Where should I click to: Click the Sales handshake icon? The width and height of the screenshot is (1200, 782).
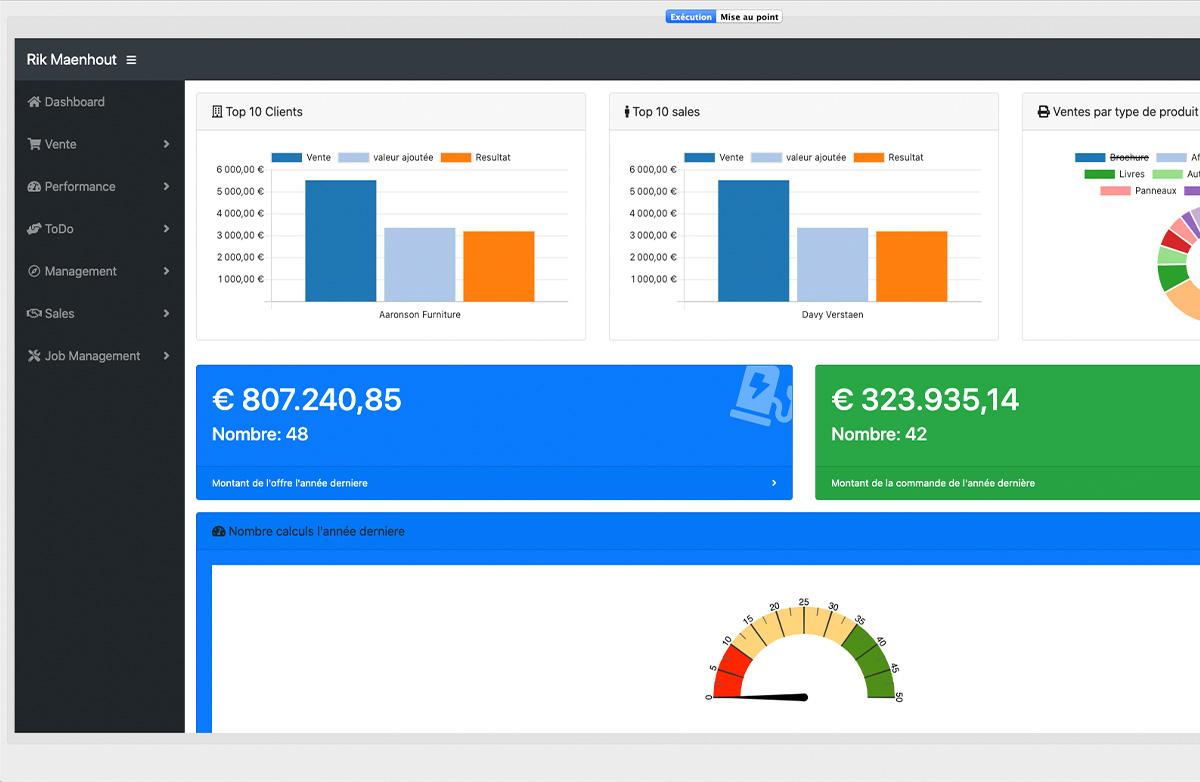34,314
